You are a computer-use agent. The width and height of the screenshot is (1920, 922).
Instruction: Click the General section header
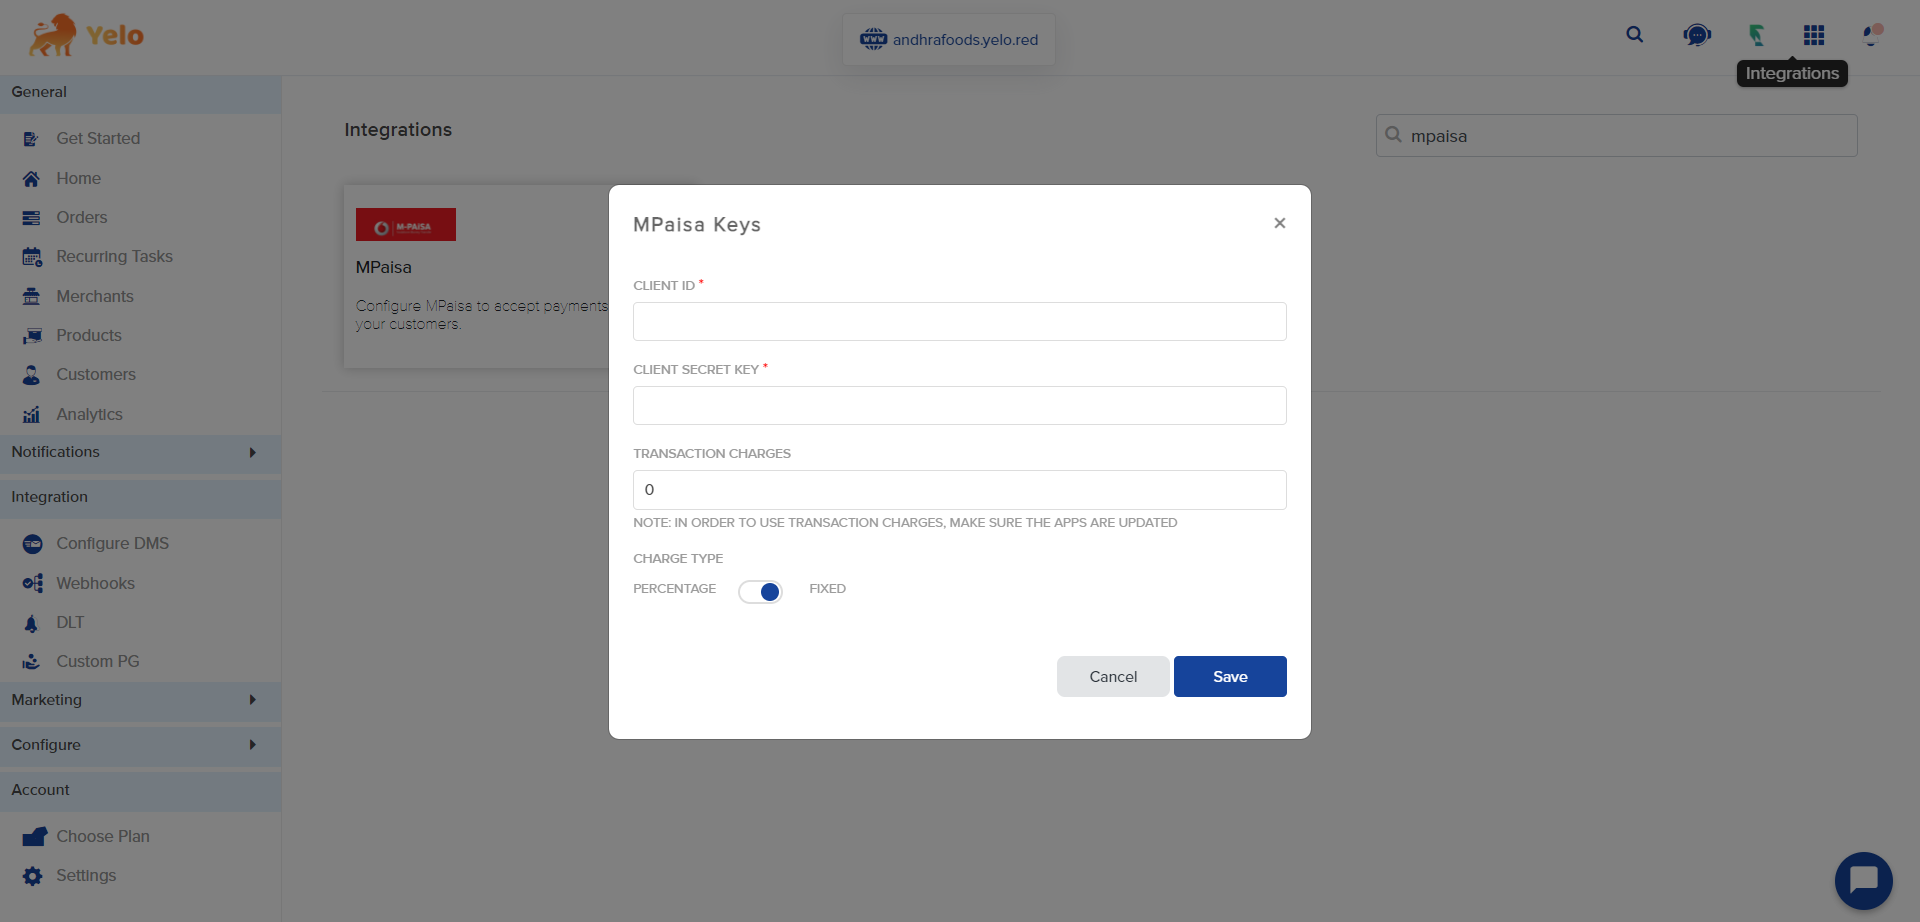point(140,93)
